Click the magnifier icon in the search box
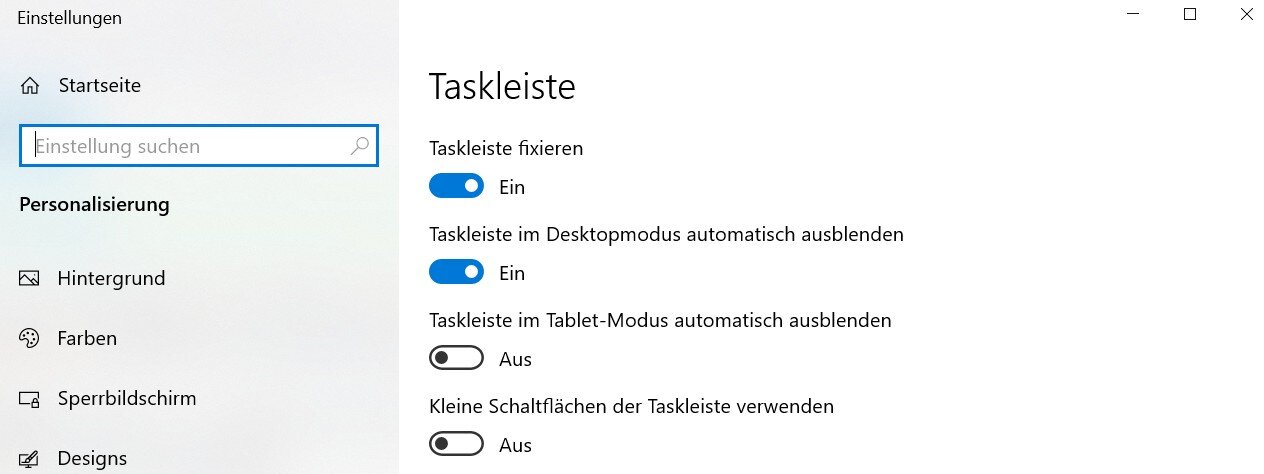The width and height of the screenshot is (1264, 474). [x=359, y=146]
